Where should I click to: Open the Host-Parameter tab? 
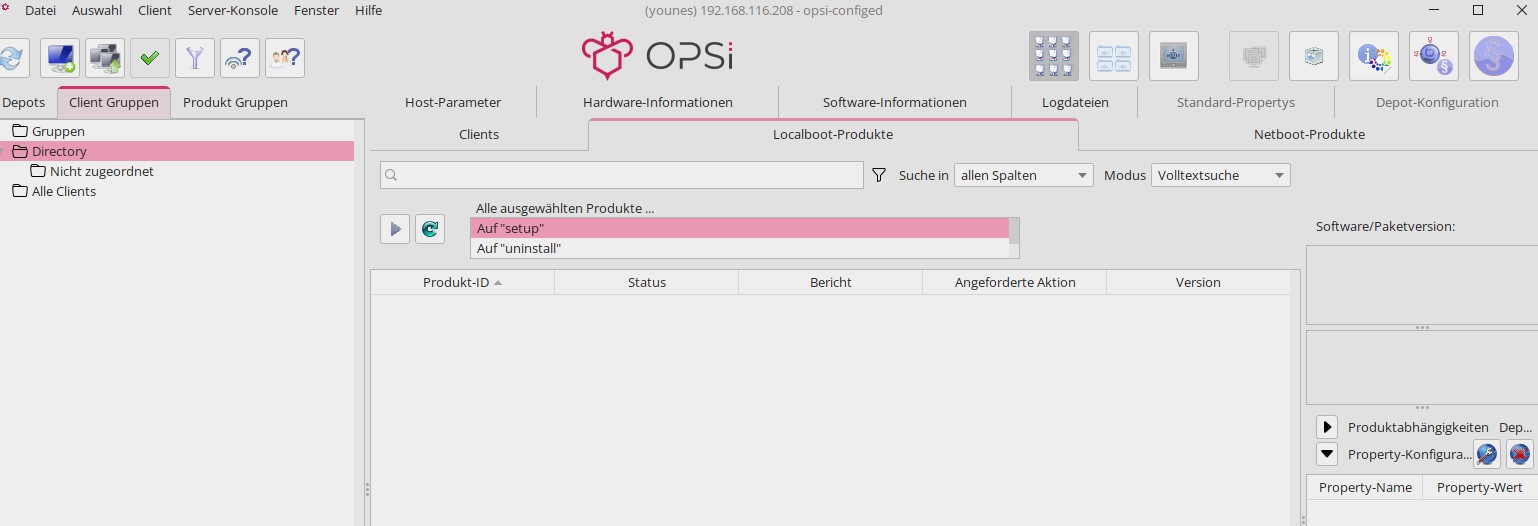453,102
